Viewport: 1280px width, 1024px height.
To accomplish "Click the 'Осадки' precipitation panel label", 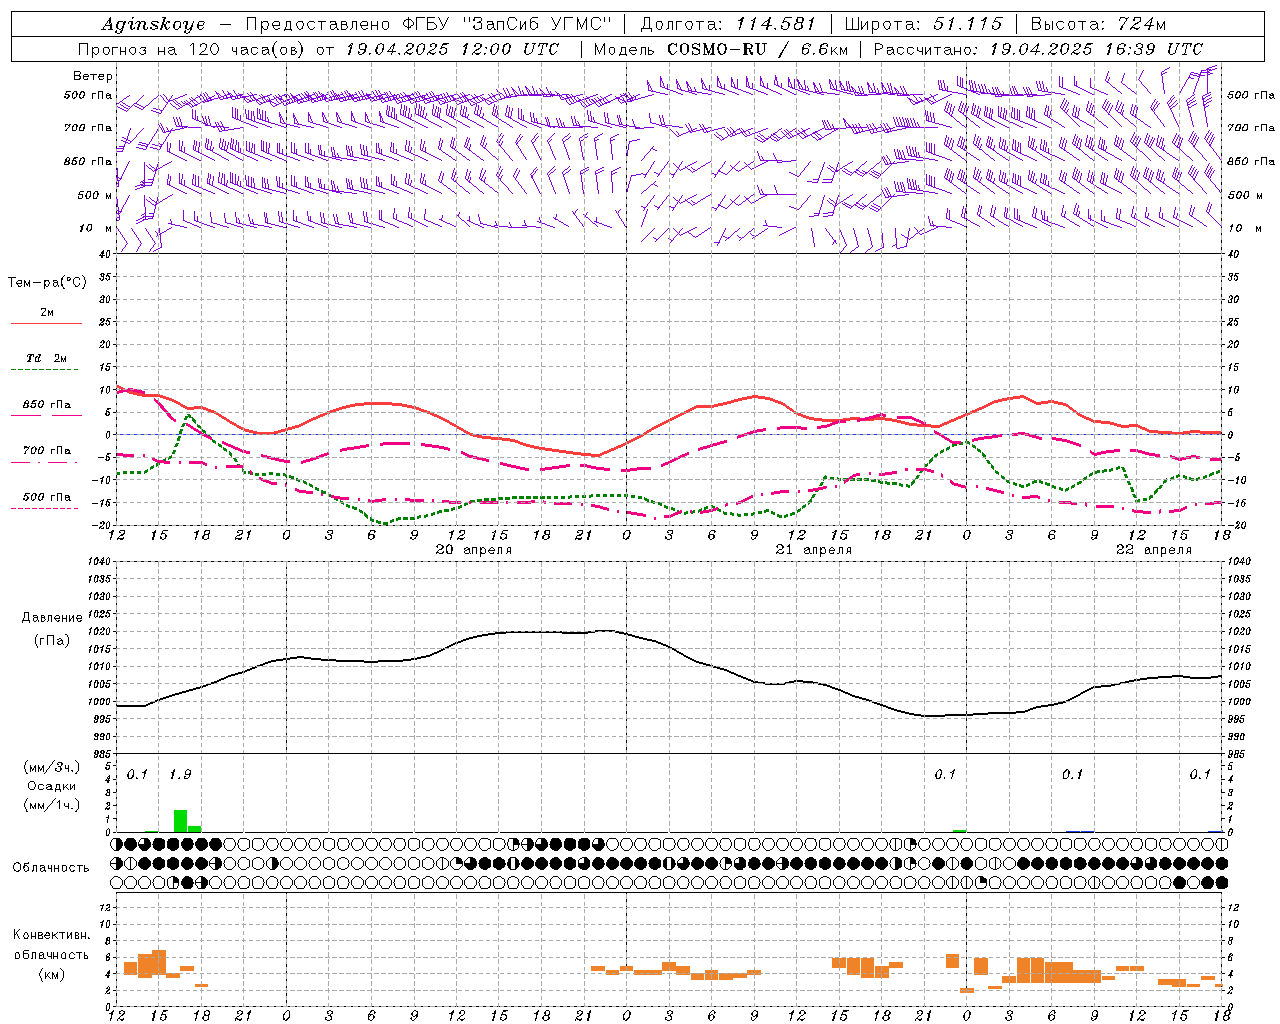I will pyautogui.click(x=51, y=786).
